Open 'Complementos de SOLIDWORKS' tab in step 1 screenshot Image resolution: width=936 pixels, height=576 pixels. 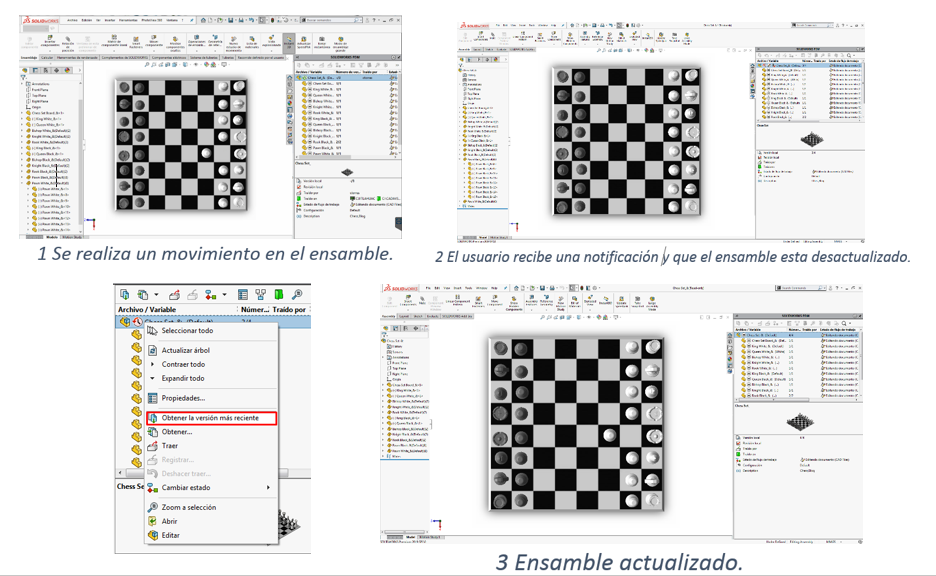click(x=124, y=58)
